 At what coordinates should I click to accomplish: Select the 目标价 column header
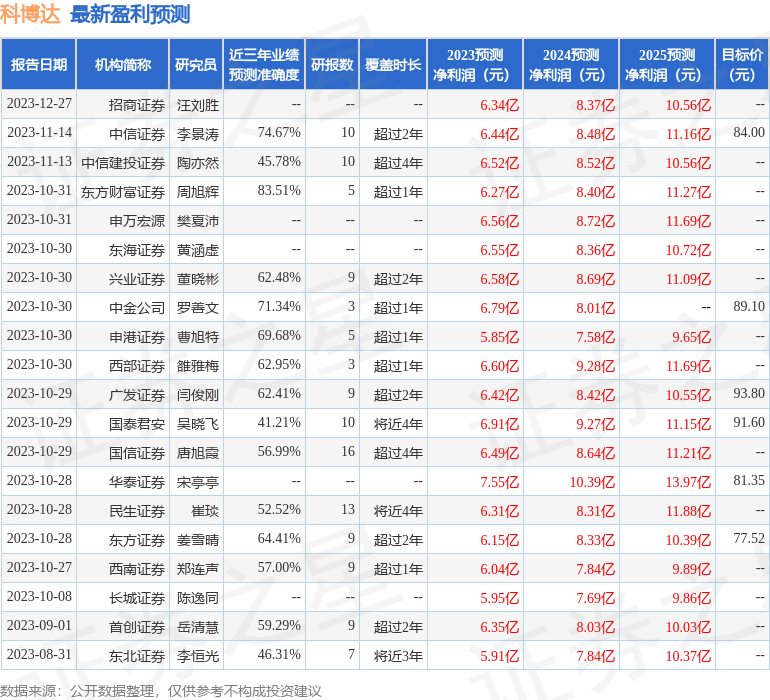[x=742, y=64]
